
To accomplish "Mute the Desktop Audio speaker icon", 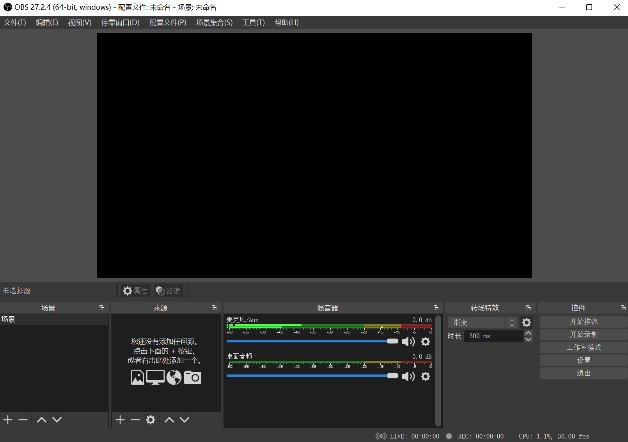I will [x=408, y=376].
